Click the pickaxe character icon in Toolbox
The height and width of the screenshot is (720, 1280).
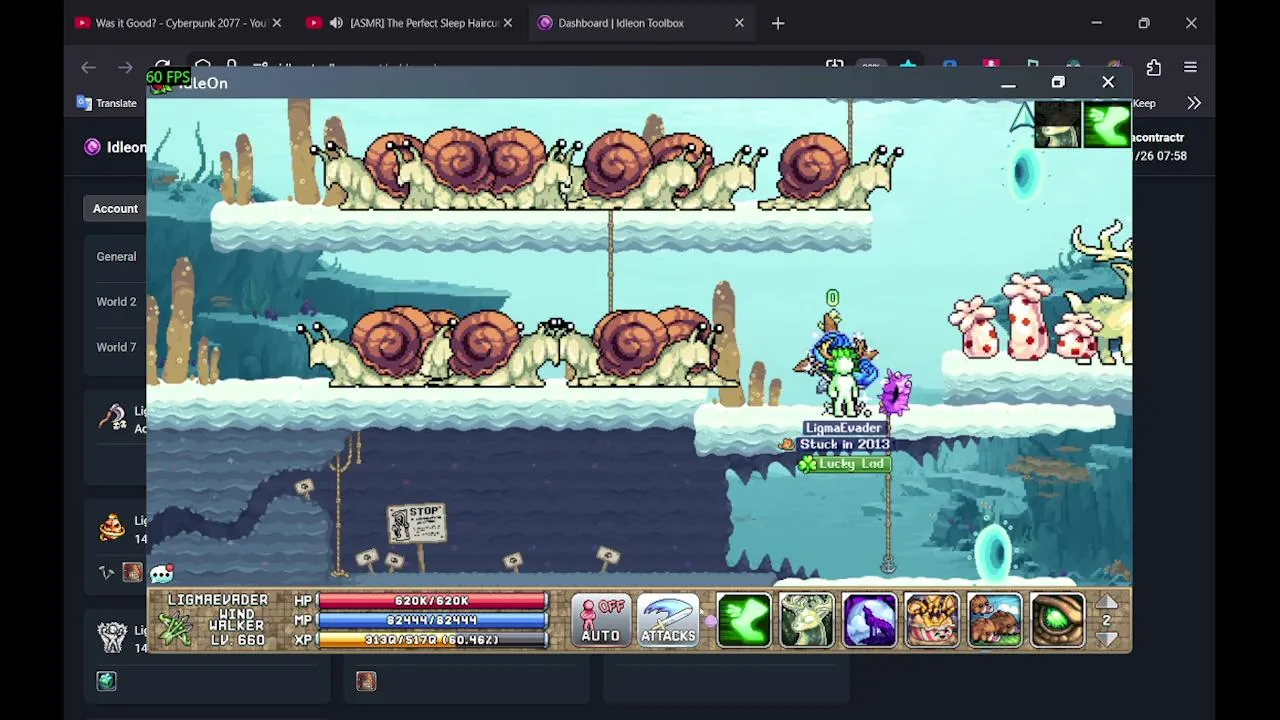tap(112, 416)
